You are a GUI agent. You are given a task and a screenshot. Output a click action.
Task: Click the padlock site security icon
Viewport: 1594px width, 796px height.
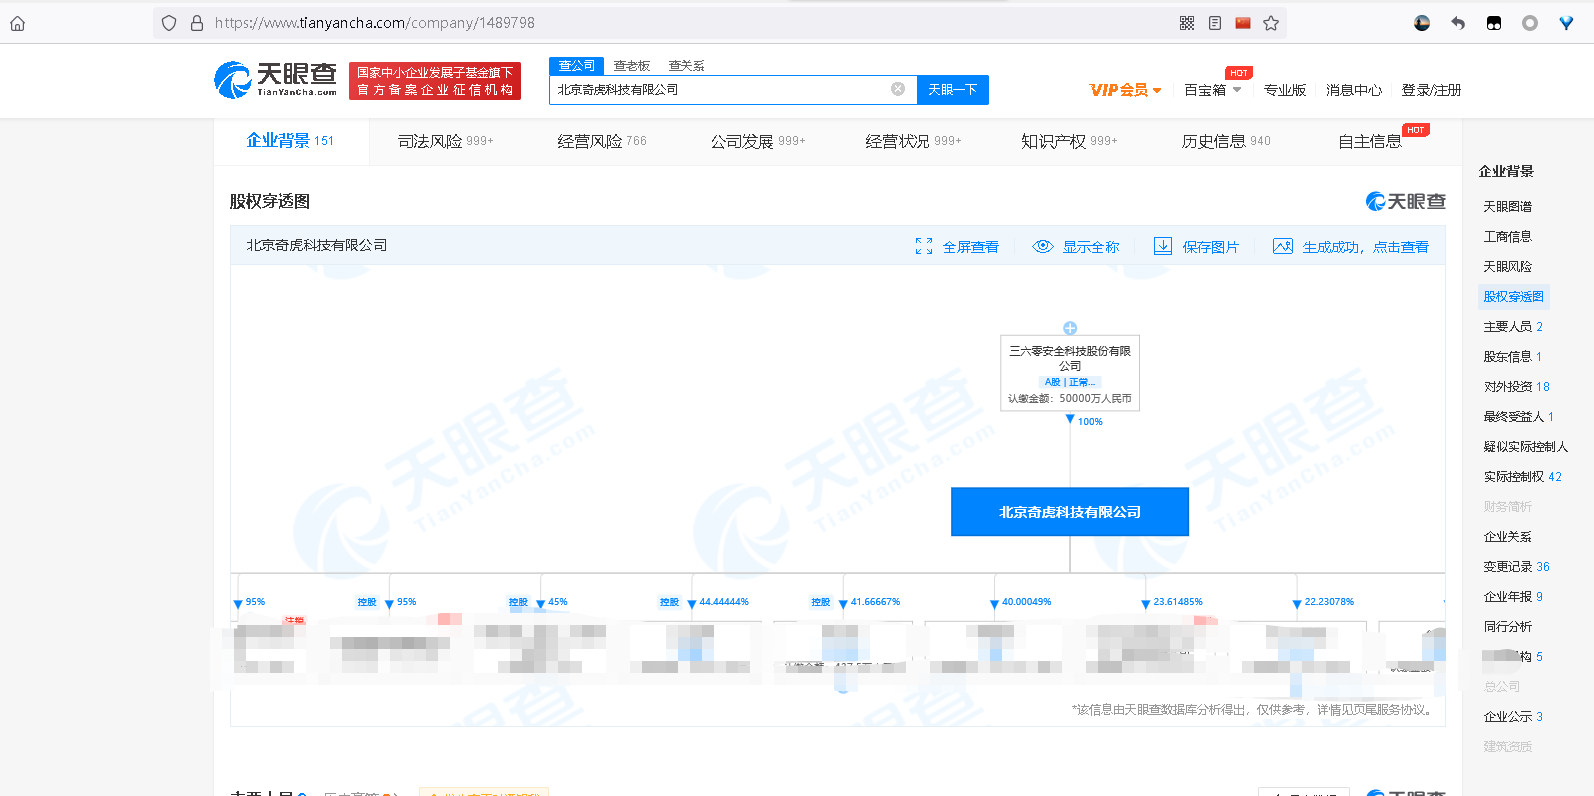pos(197,23)
